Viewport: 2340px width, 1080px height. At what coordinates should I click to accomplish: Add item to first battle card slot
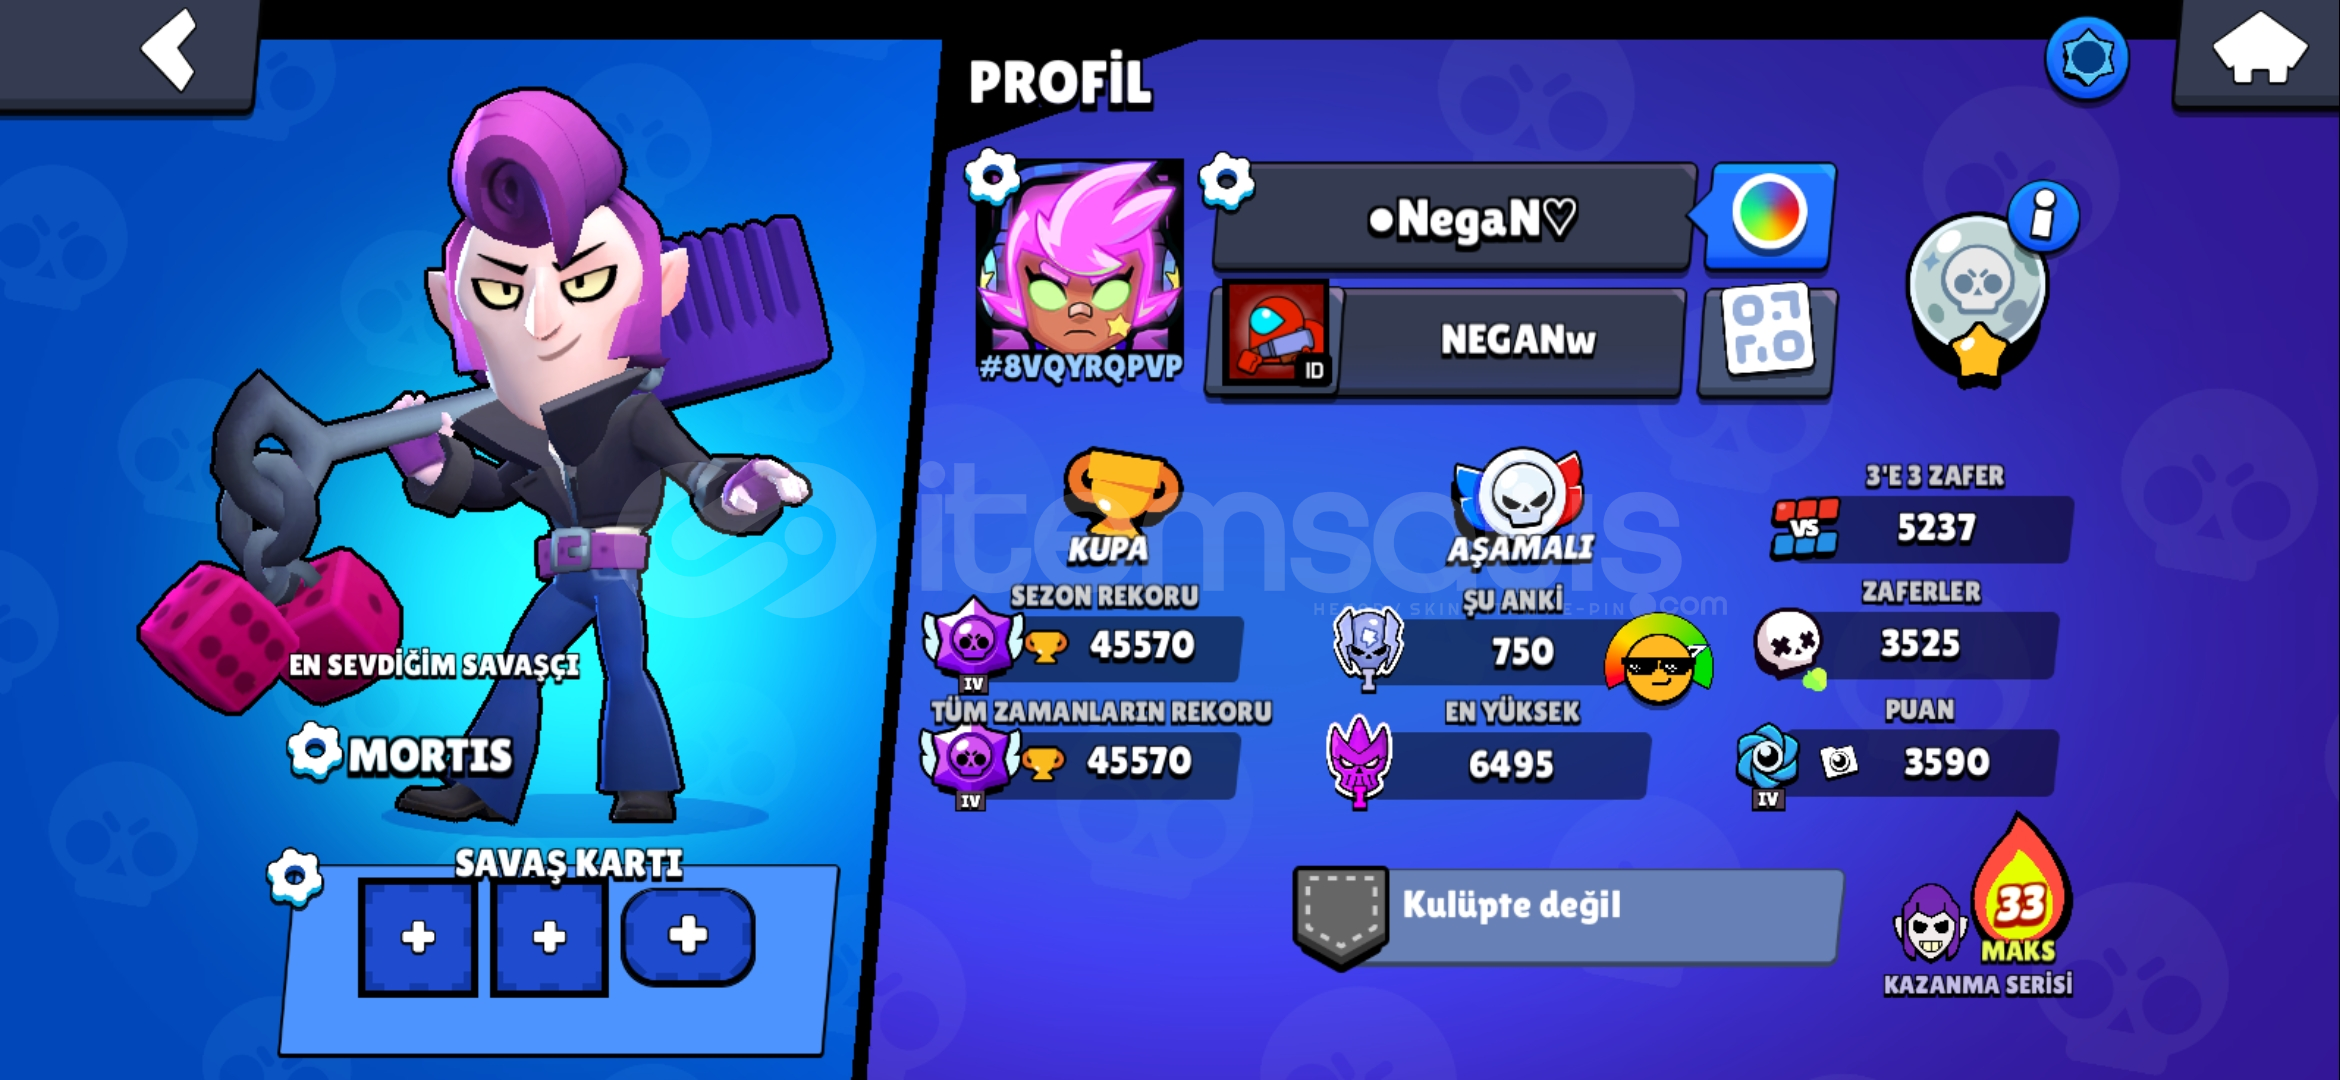pos(418,937)
